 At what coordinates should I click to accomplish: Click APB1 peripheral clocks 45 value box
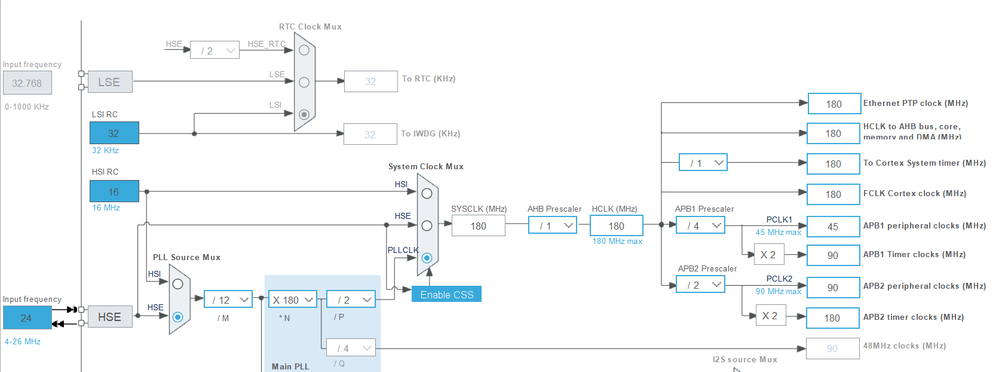pyautogui.click(x=833, y=226)
